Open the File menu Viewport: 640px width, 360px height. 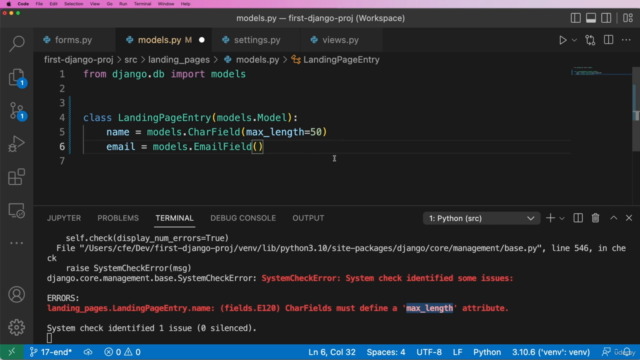point(39,4)
